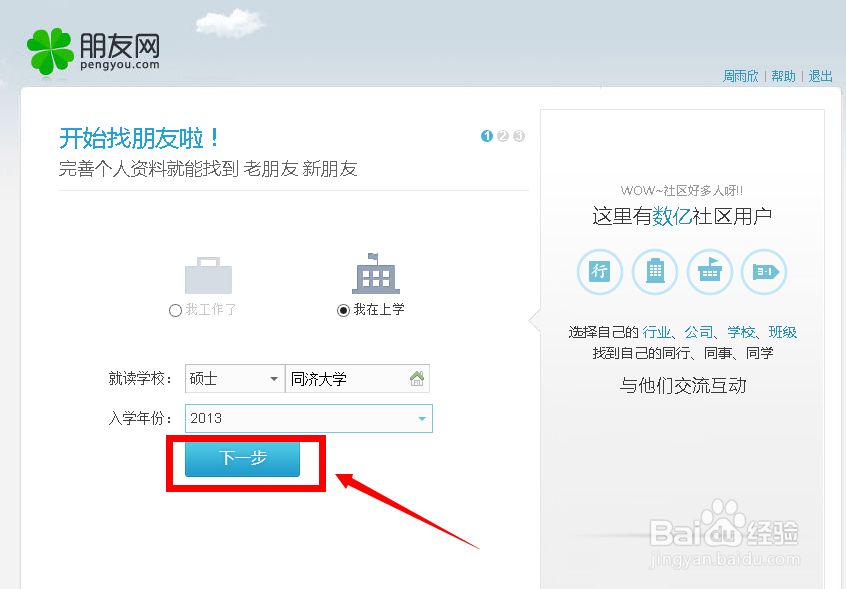Click the green house icon in school field
Screen dimensions: 846x589
[416, 378]
